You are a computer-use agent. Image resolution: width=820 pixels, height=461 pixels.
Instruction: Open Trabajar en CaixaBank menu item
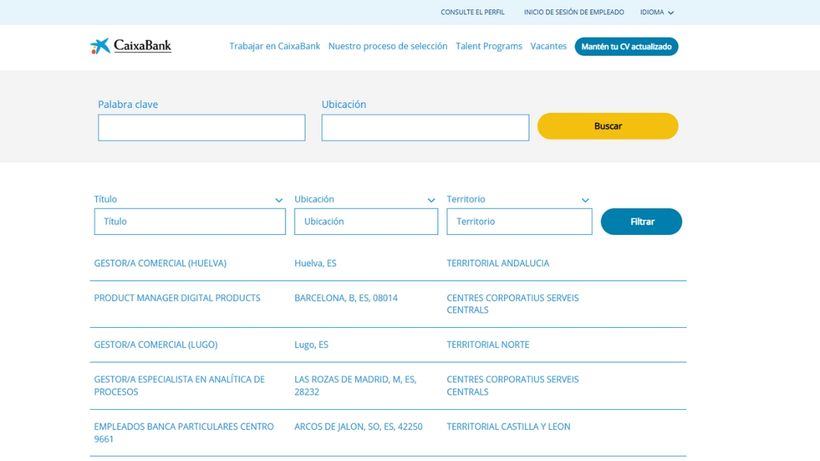click(274, 46)
